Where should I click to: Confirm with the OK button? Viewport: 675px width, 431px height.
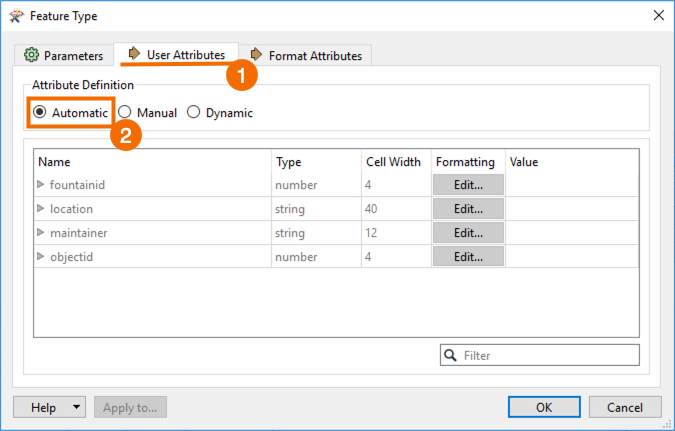544,407
